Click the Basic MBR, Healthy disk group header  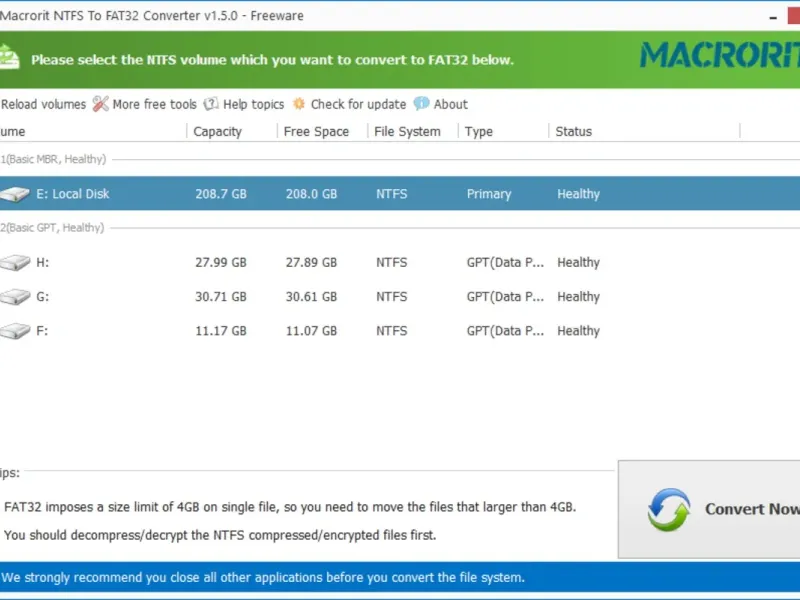pyautogui.click(x=53, y=159)
